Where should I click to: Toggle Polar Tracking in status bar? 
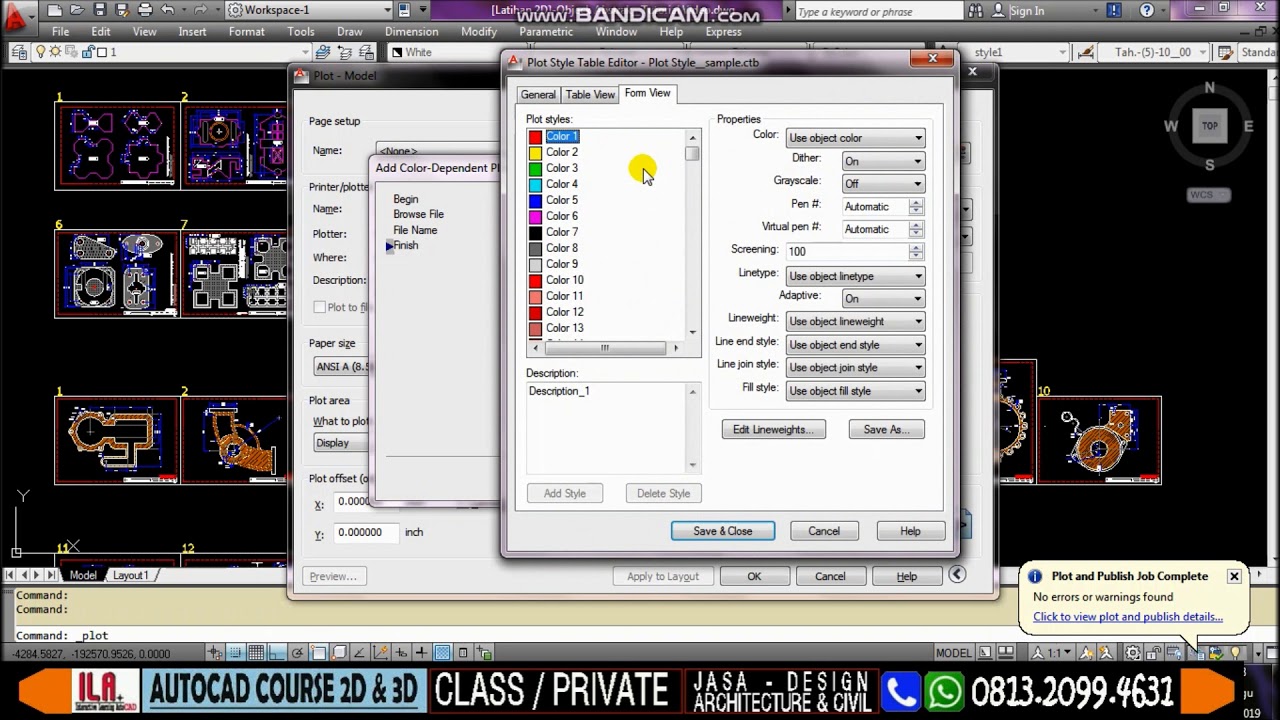(297, 653)
